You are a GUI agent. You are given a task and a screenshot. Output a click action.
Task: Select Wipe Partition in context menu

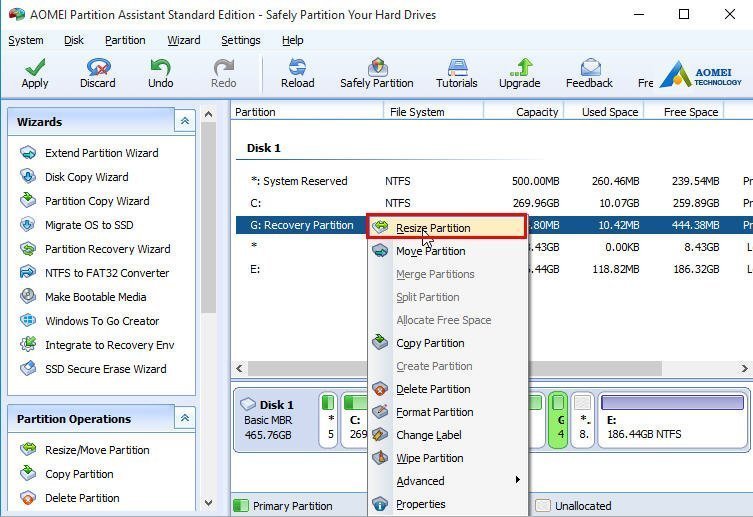coord(448,458)
